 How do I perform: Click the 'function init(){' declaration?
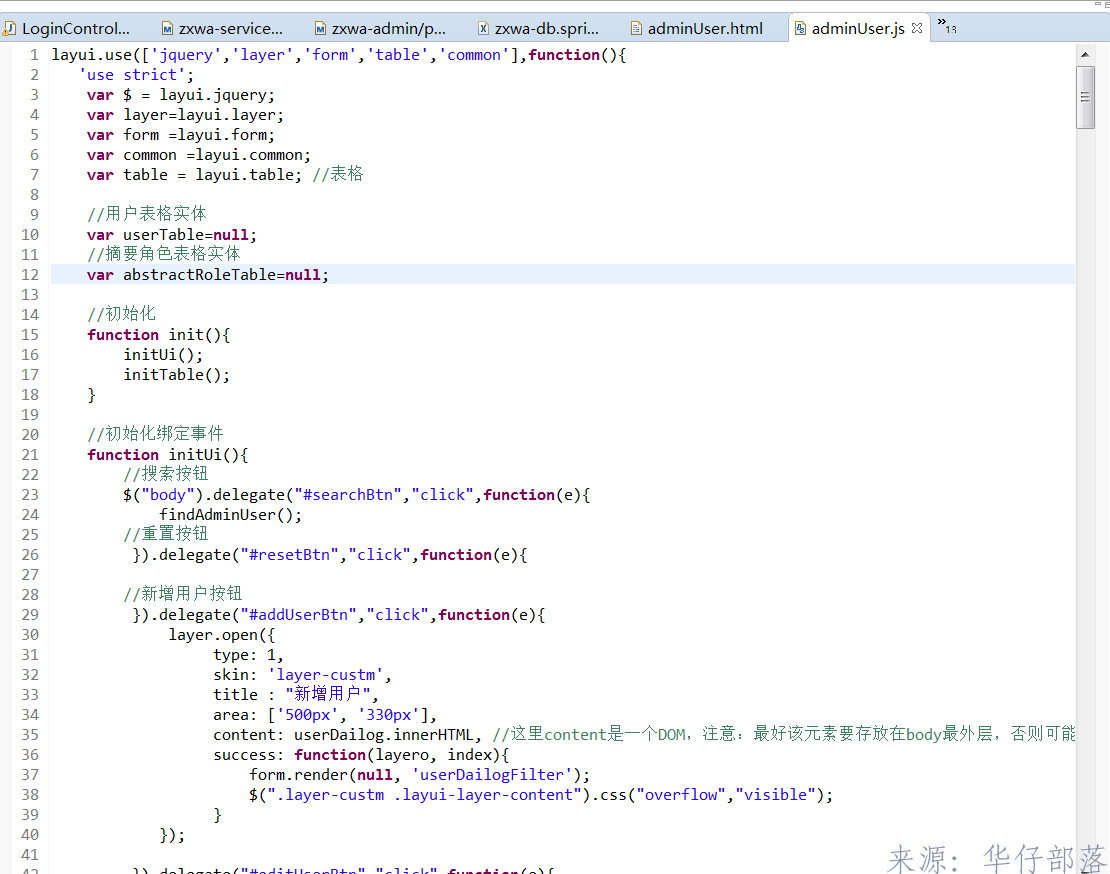click(x=159, y=335)
